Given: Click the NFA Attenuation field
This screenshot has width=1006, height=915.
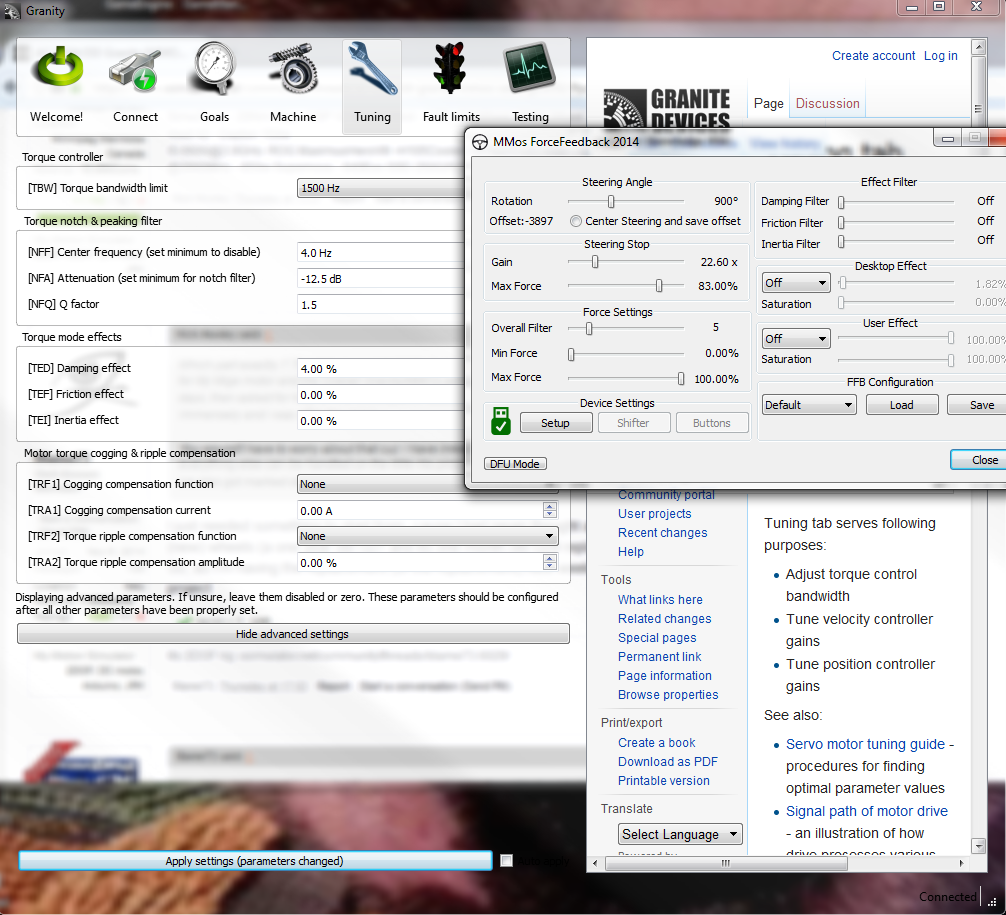Looking at the screenshot, I should [x=381, y=278].
